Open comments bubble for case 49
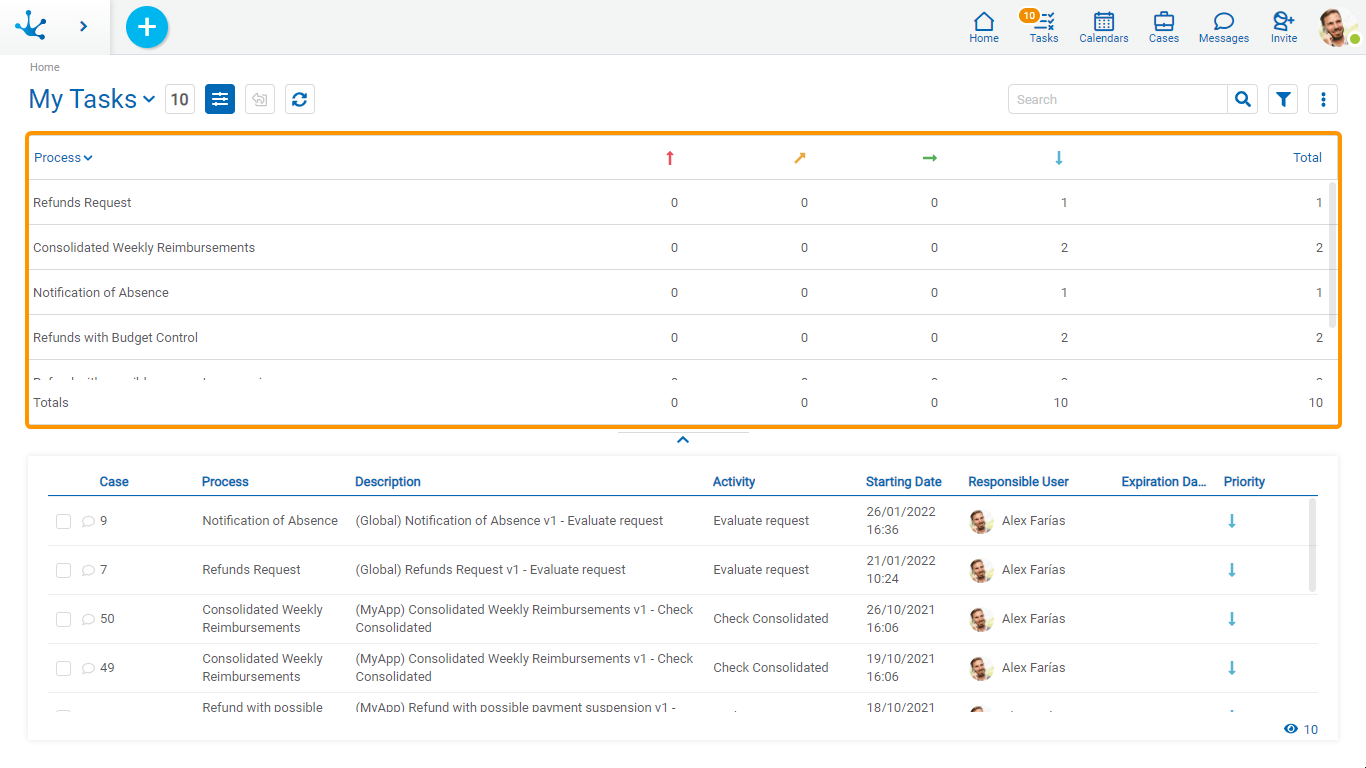This screenshot has height=768, width=1366. pos(88,668)
